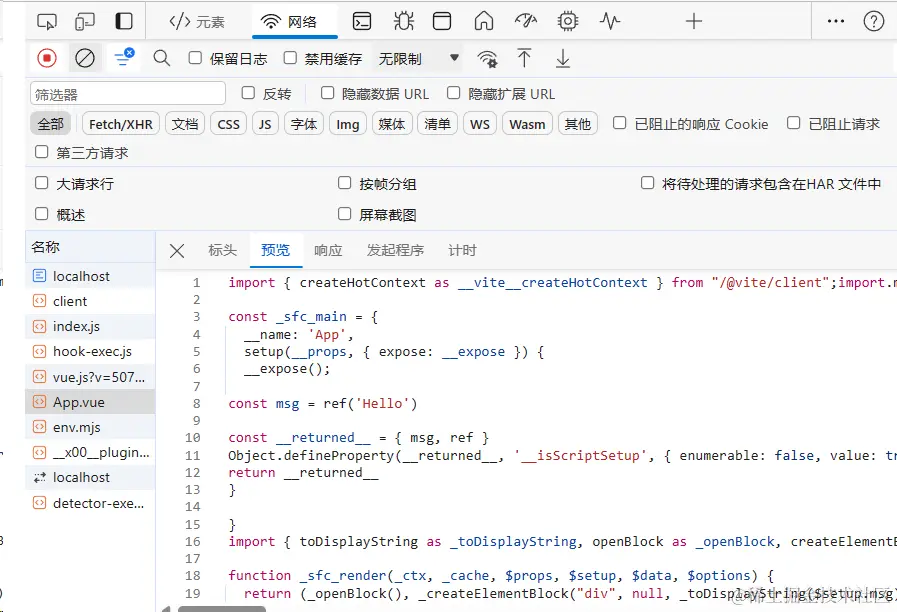Open the performance monitor waveform icon
The image size is (897, 612).
click(609, 22)
